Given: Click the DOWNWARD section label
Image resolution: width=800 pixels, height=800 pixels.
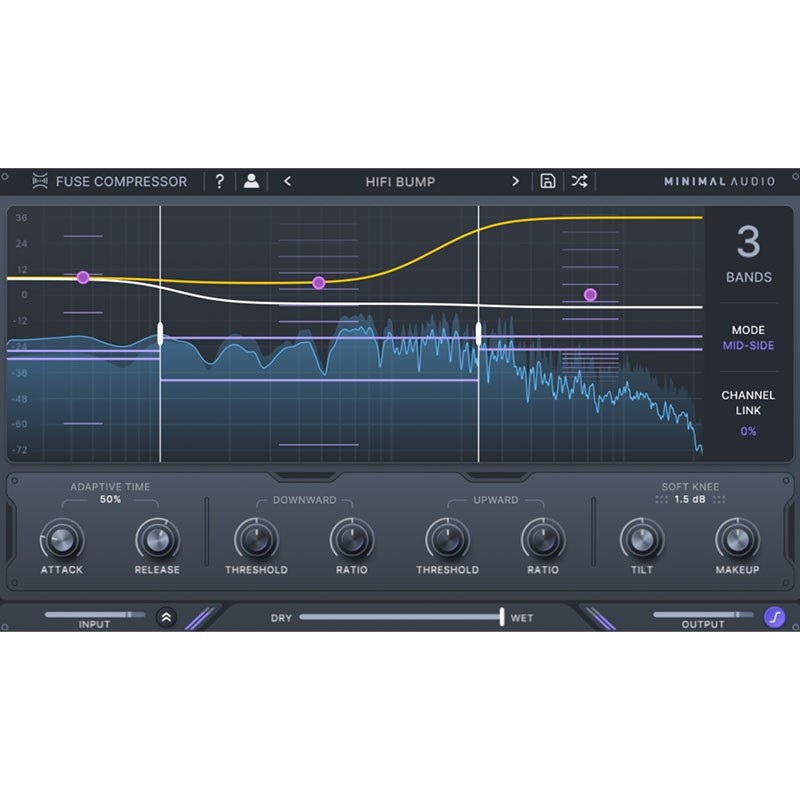Looking at the screenshot, I should point(305,500).
